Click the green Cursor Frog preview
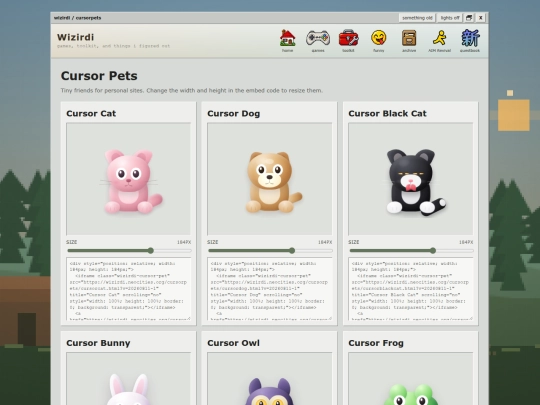The width and height of the screenshot is (540, 405). (x=411, y=378)
